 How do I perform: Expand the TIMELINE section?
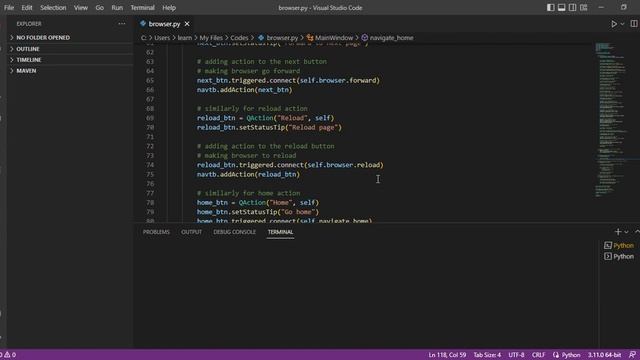(69, 60)
